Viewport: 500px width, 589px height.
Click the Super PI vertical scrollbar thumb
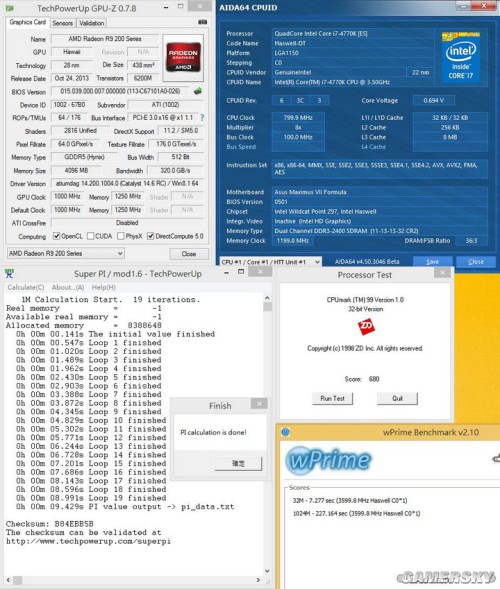[x=267, y=307]
